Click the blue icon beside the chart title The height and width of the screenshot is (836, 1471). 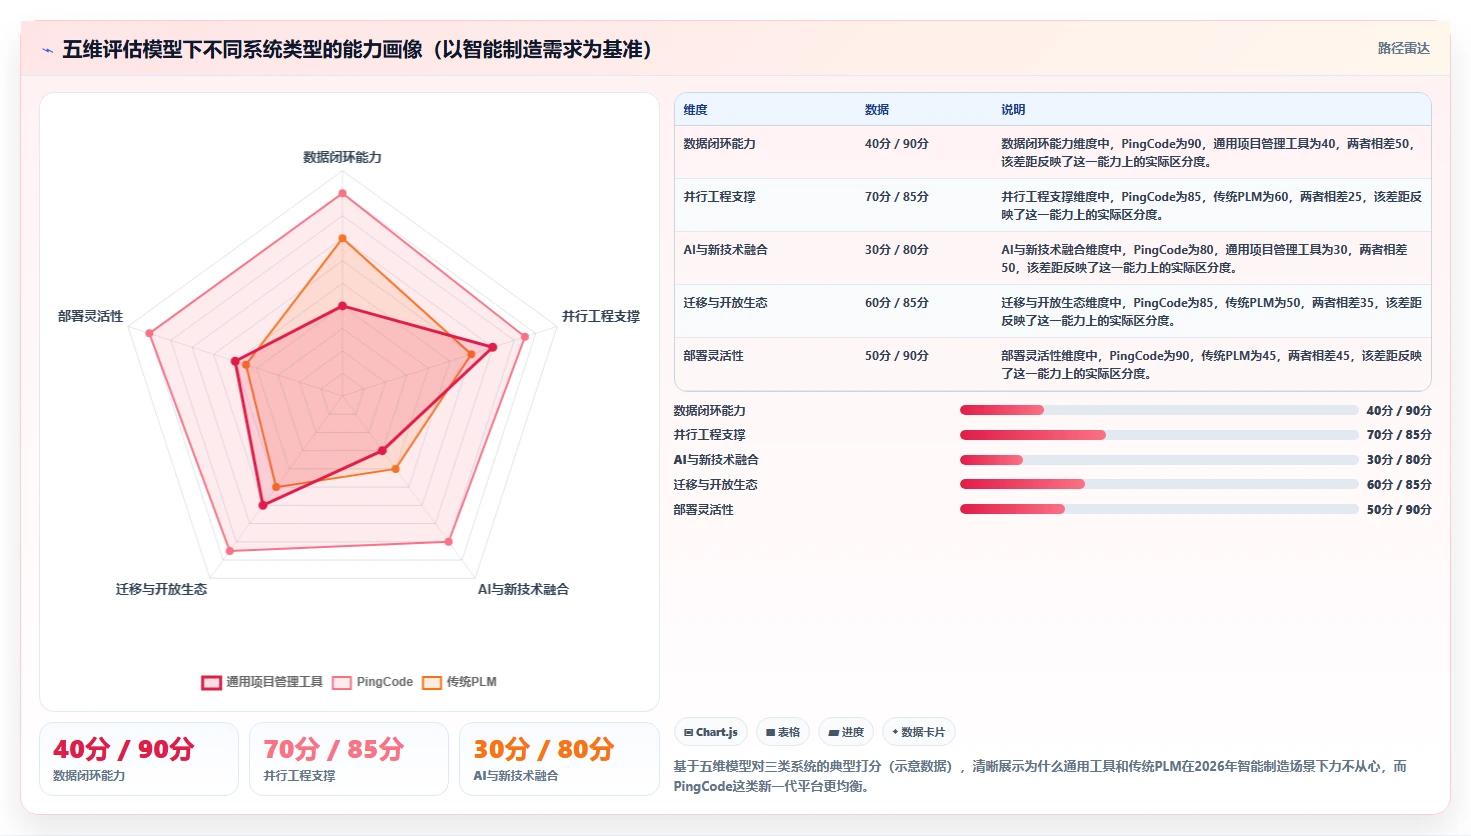click(x=47, y=50)
